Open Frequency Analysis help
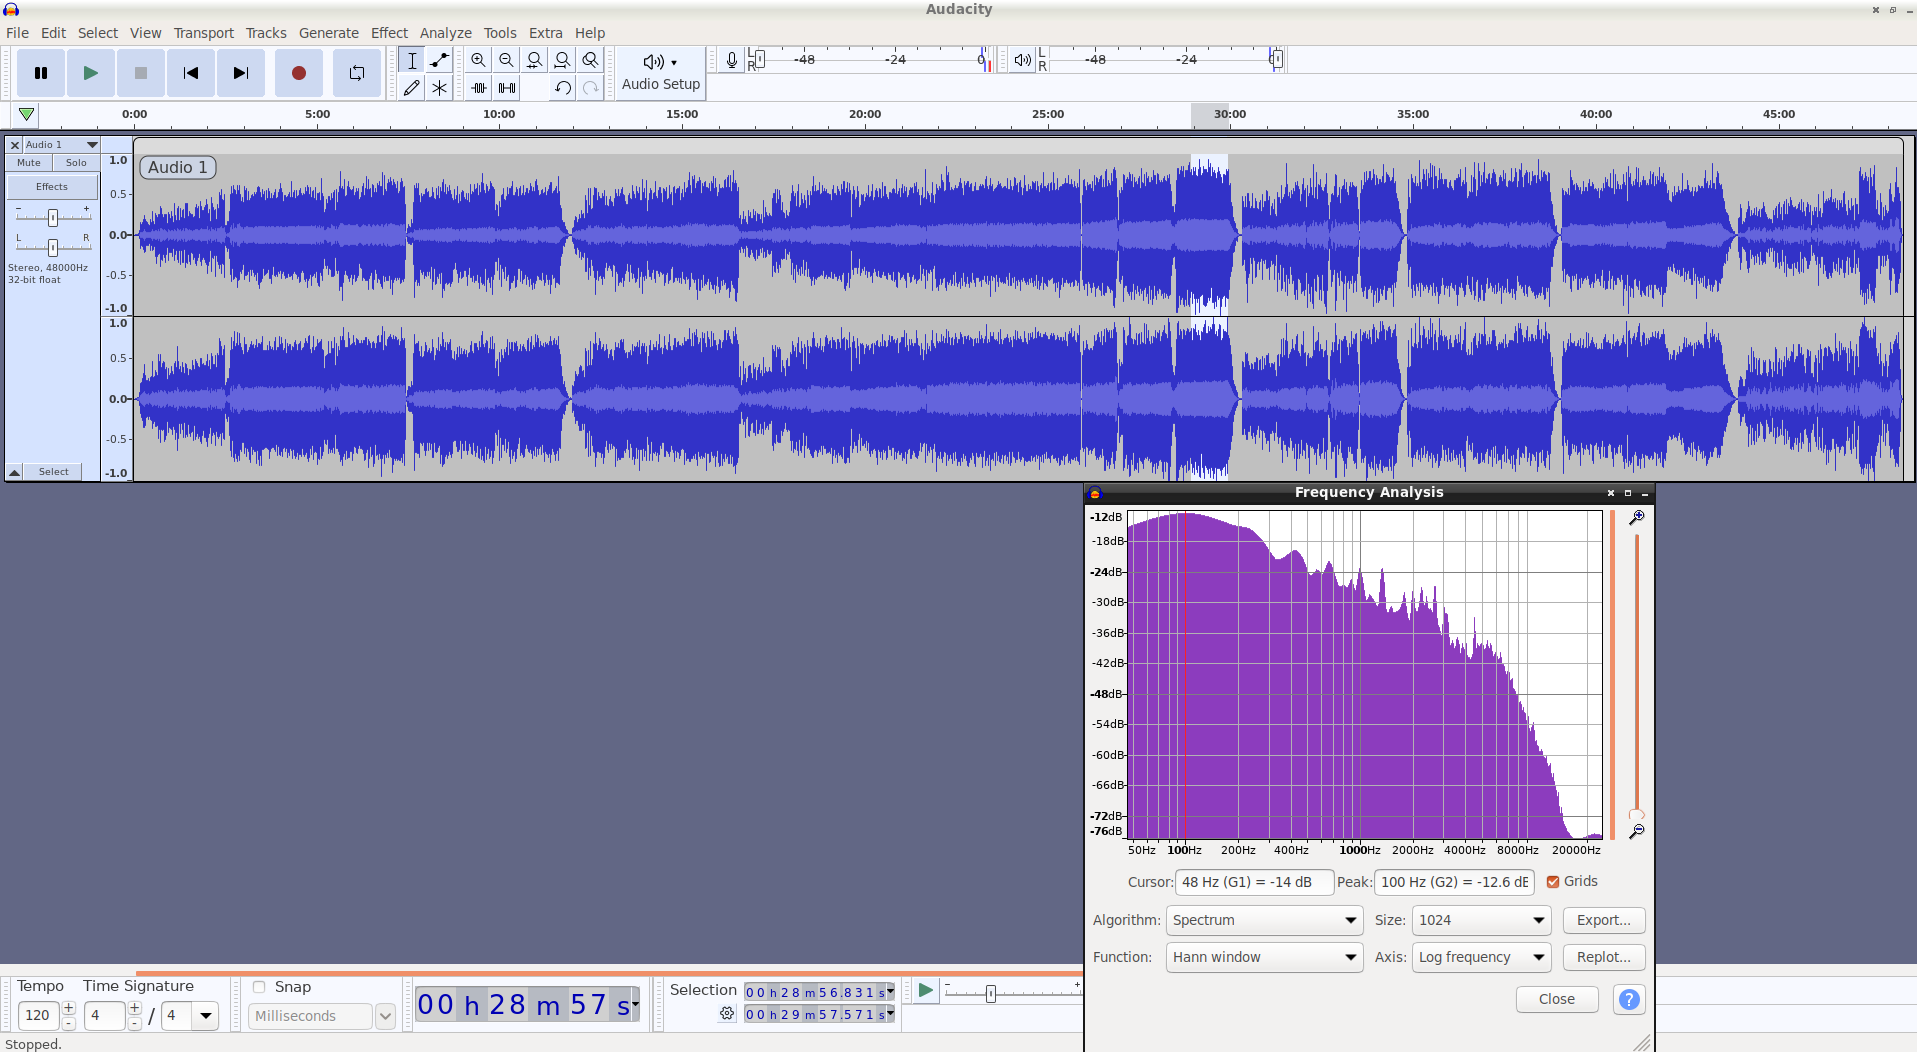 pyautogui.click(x=1629, y=999)
